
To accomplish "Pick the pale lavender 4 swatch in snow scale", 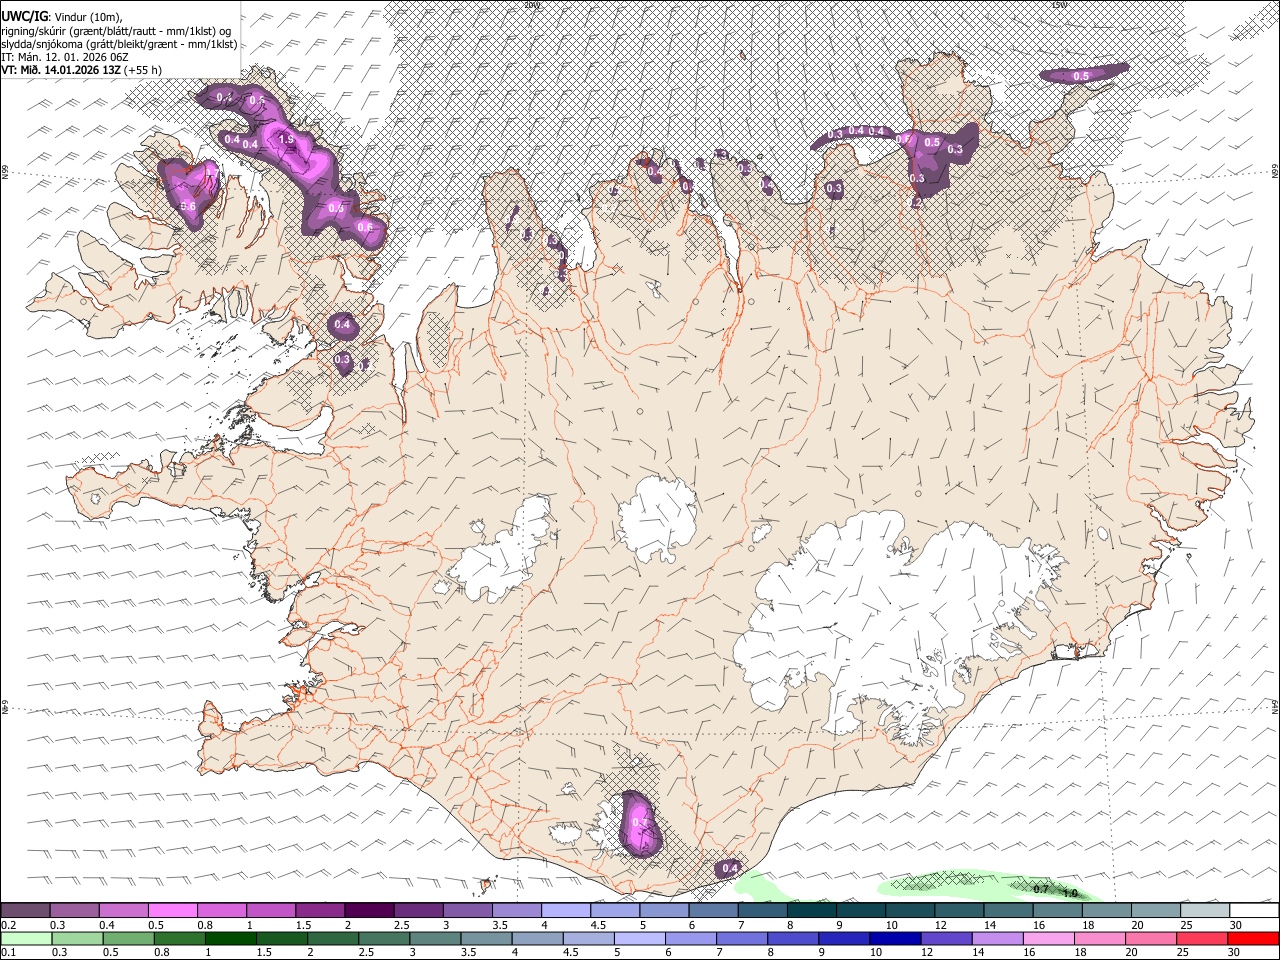I will coord(566,911).
